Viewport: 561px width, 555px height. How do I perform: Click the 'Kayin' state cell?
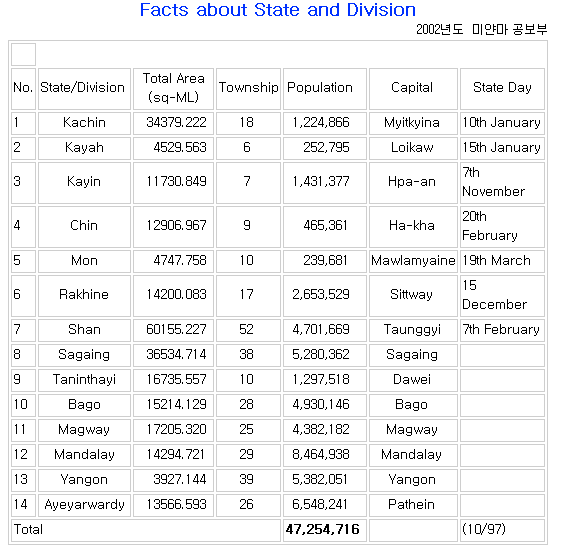(84, 182)
